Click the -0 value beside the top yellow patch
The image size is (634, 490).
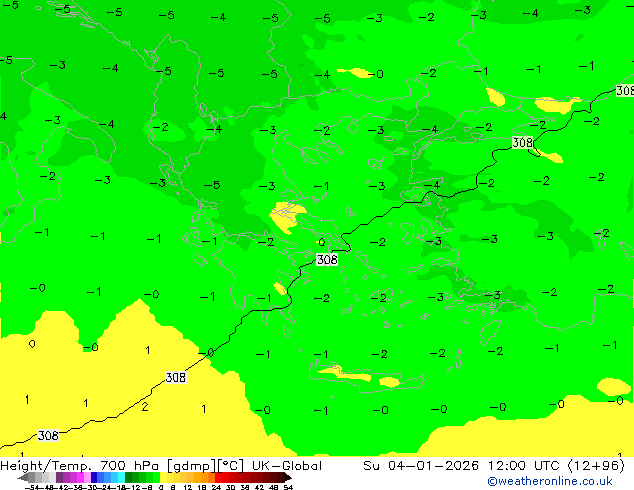(376, 74)
